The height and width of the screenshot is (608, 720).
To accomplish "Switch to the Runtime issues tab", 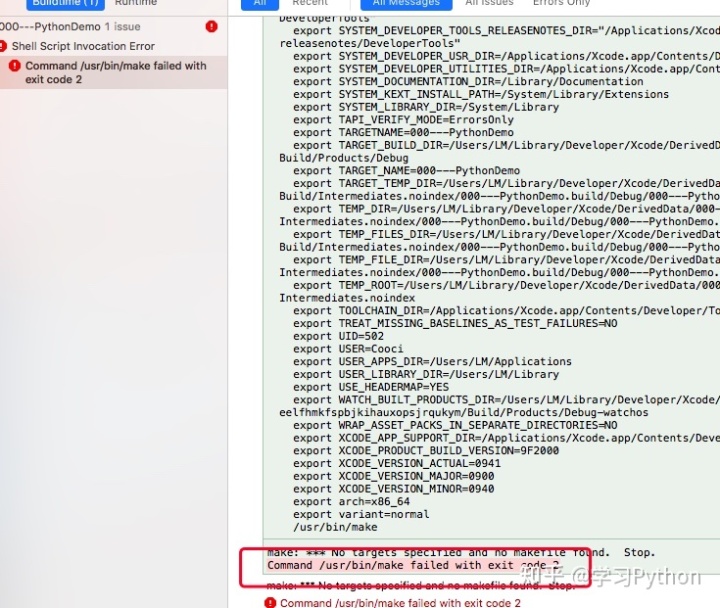I will (x=136, y=3).
